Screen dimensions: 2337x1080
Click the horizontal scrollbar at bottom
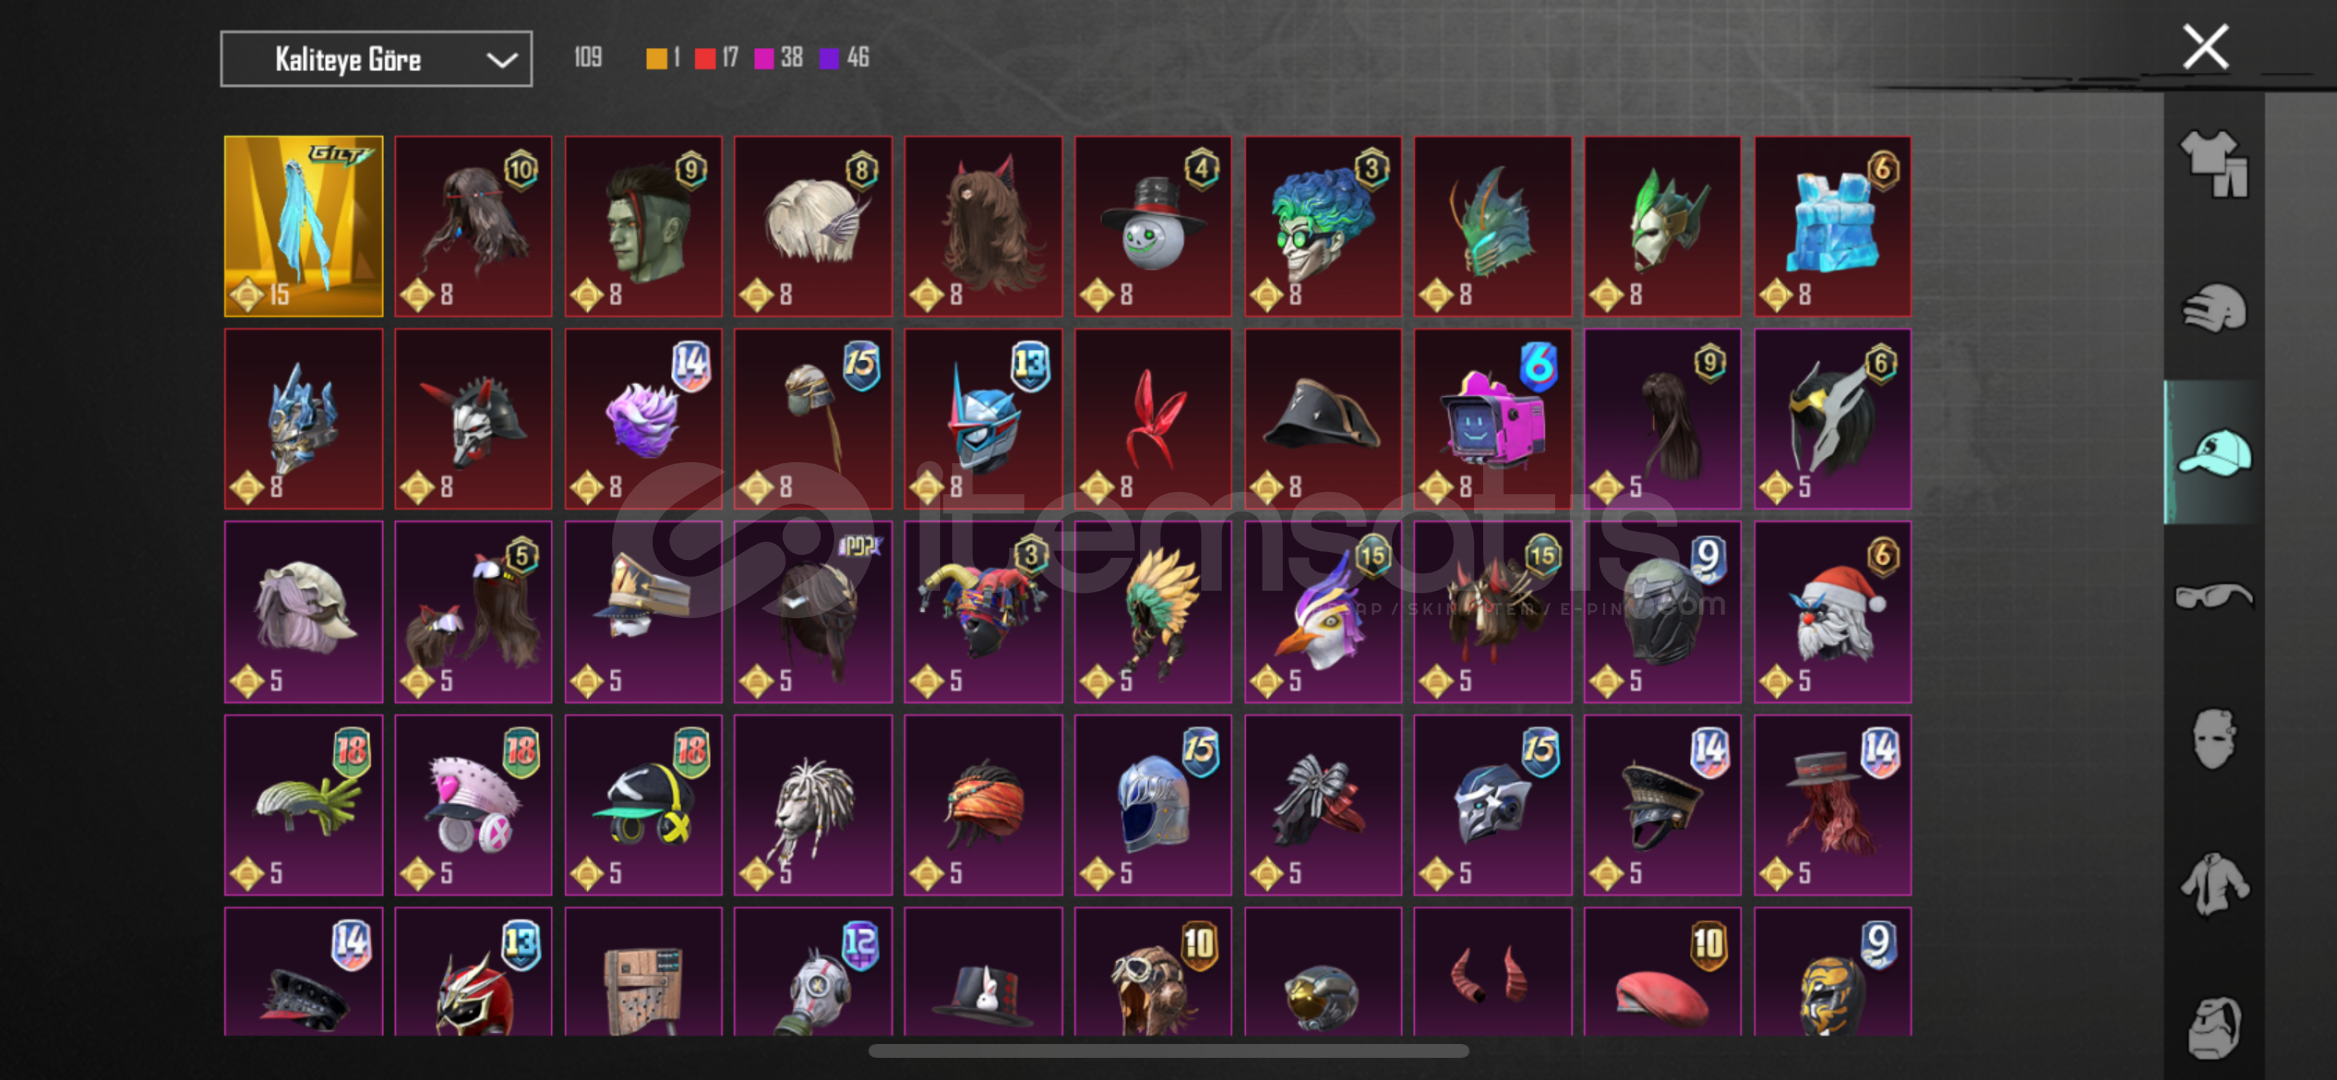[x=1168, y=1051]
